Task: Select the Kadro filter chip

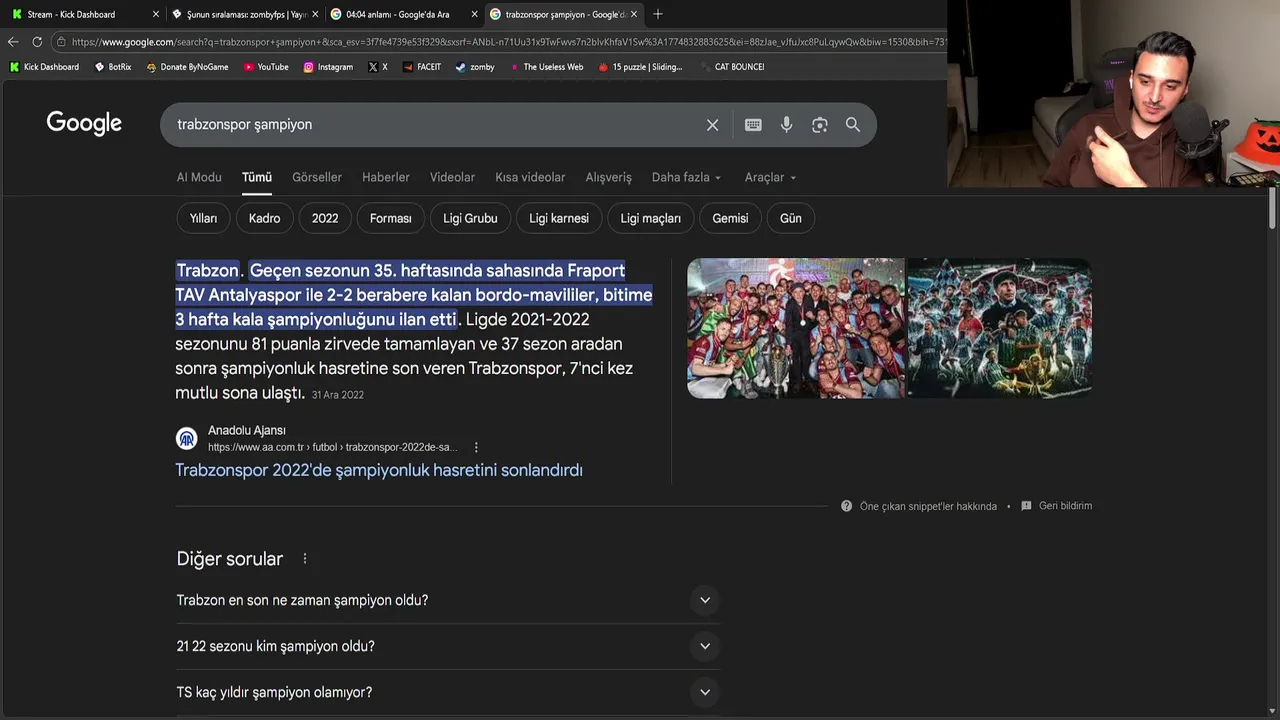Action: [x=265, y=218]
